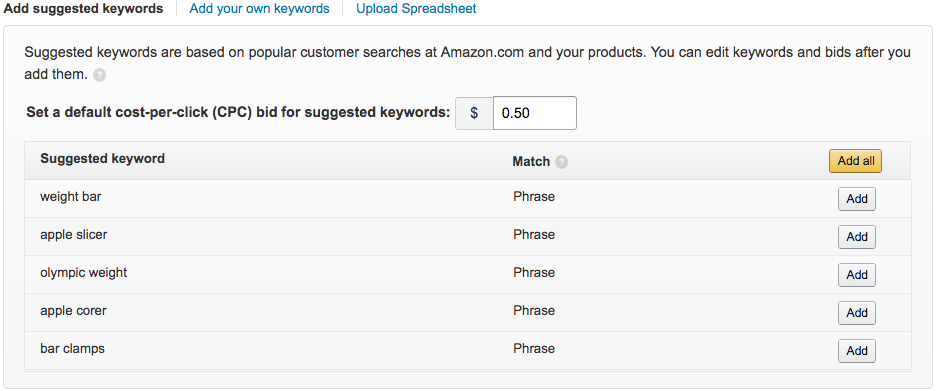The image size is (936, 391).
Task: Click the Add all button
Action: click(x=855, y=161)
